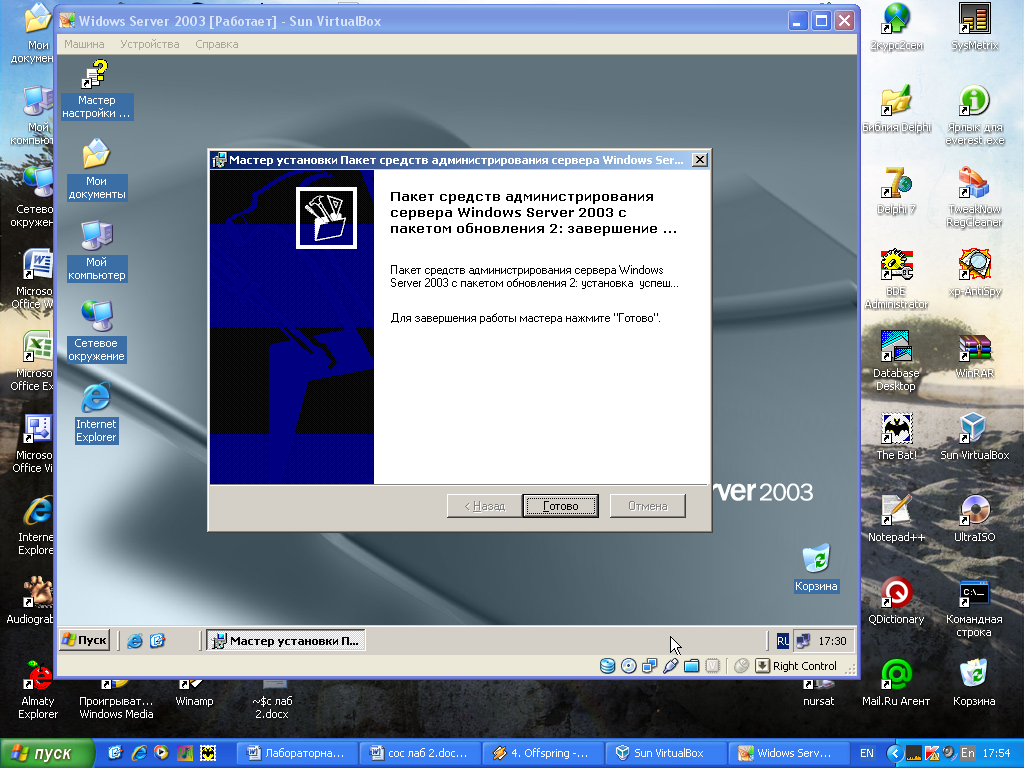Select the Mail.Ru Агент desktop icon

click(896, 683)
